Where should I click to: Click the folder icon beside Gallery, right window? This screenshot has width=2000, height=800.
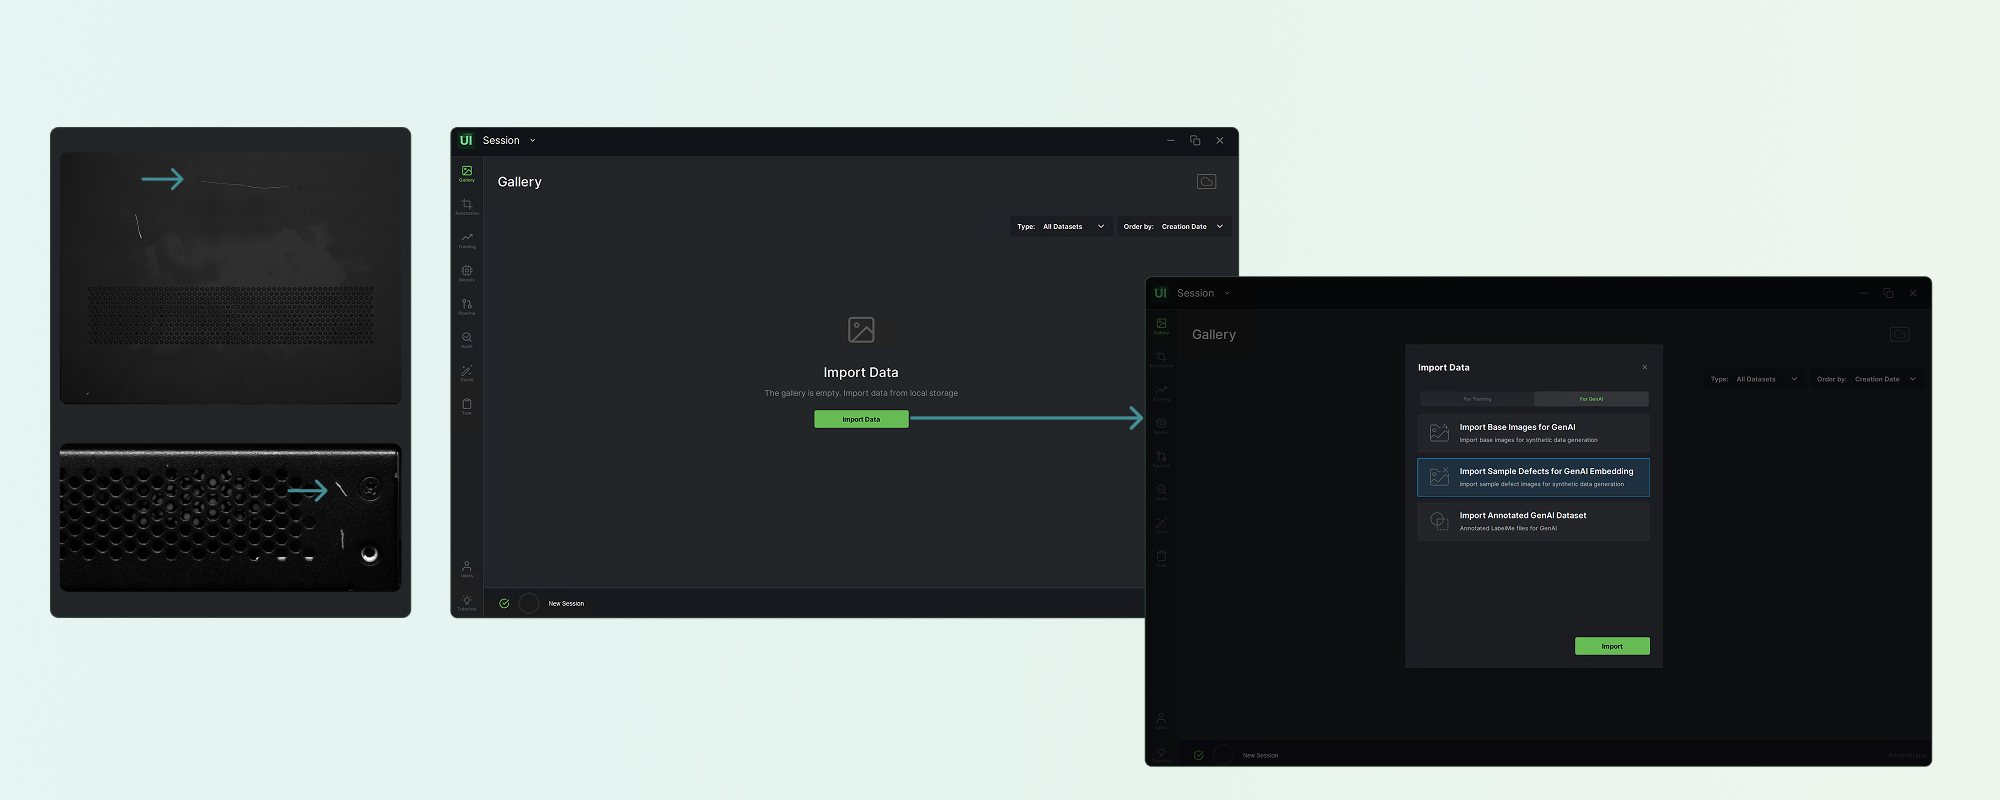coord(1900,334)
